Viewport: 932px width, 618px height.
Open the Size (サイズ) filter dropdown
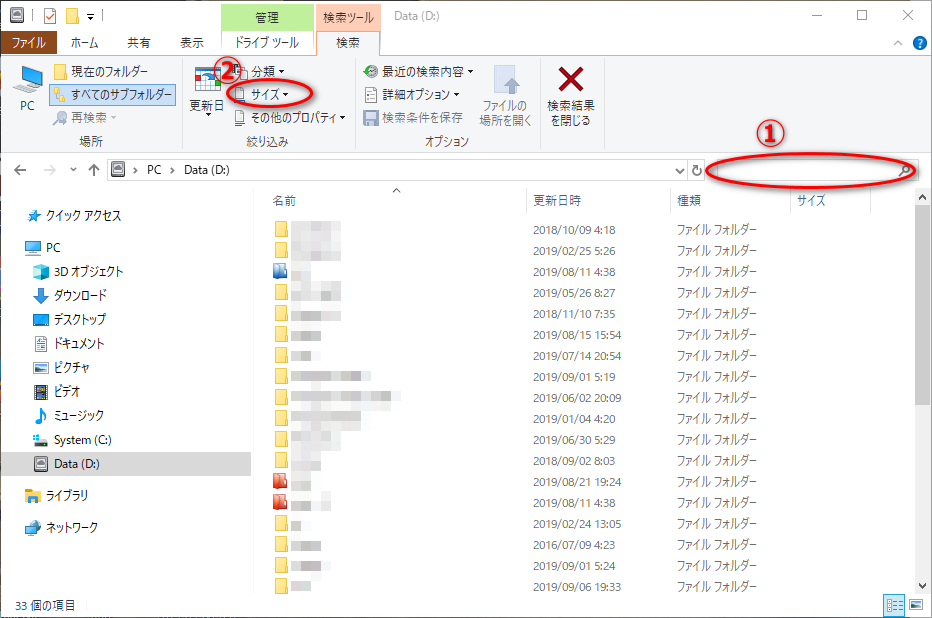pyautogui.click(x=268, y=94)
